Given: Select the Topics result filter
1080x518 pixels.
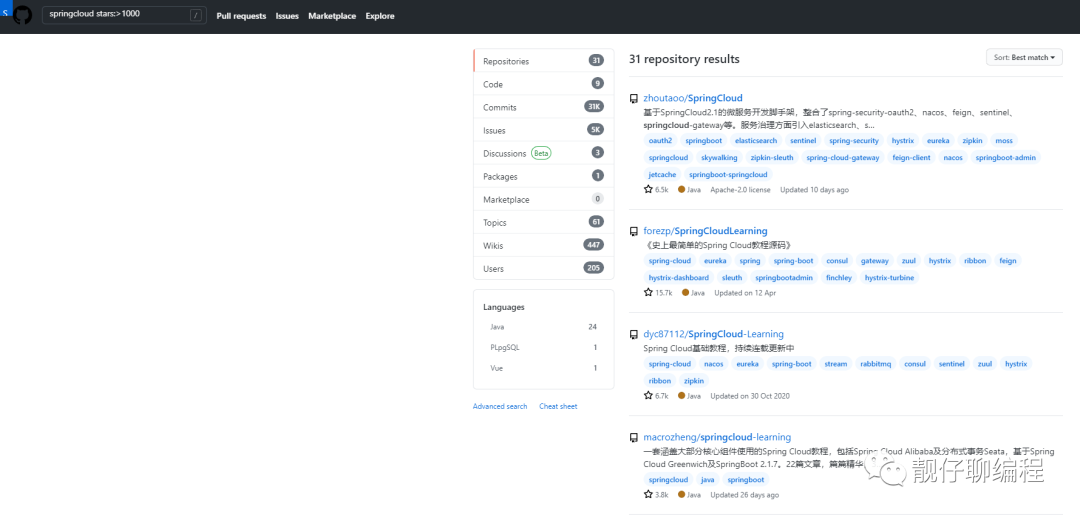Looking at the screenshot, I should [x=543, y=222].
